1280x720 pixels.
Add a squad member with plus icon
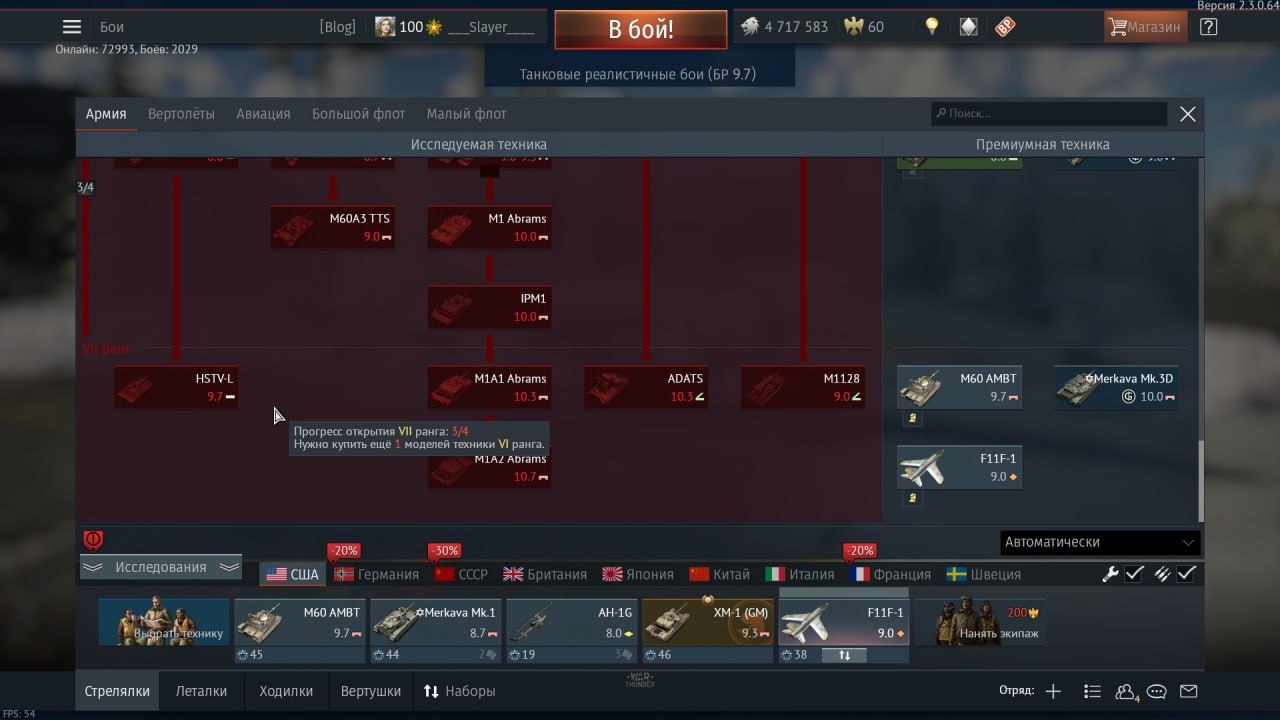[x=1053, y=691]
